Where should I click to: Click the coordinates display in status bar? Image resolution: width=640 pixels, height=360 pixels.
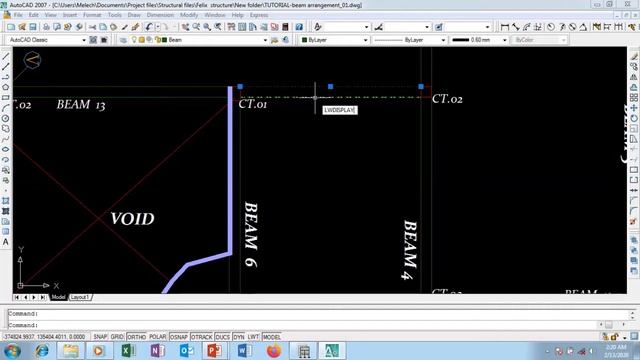coord(44,337)
